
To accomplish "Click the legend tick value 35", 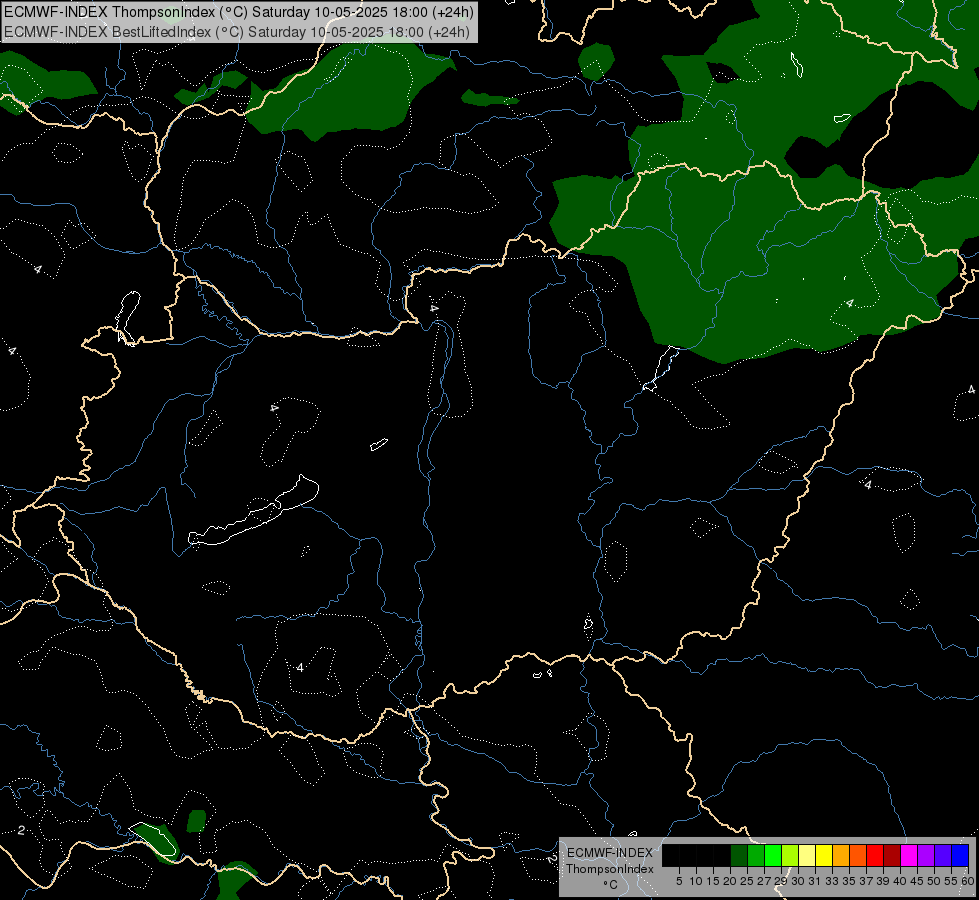I will coord(850,881).
